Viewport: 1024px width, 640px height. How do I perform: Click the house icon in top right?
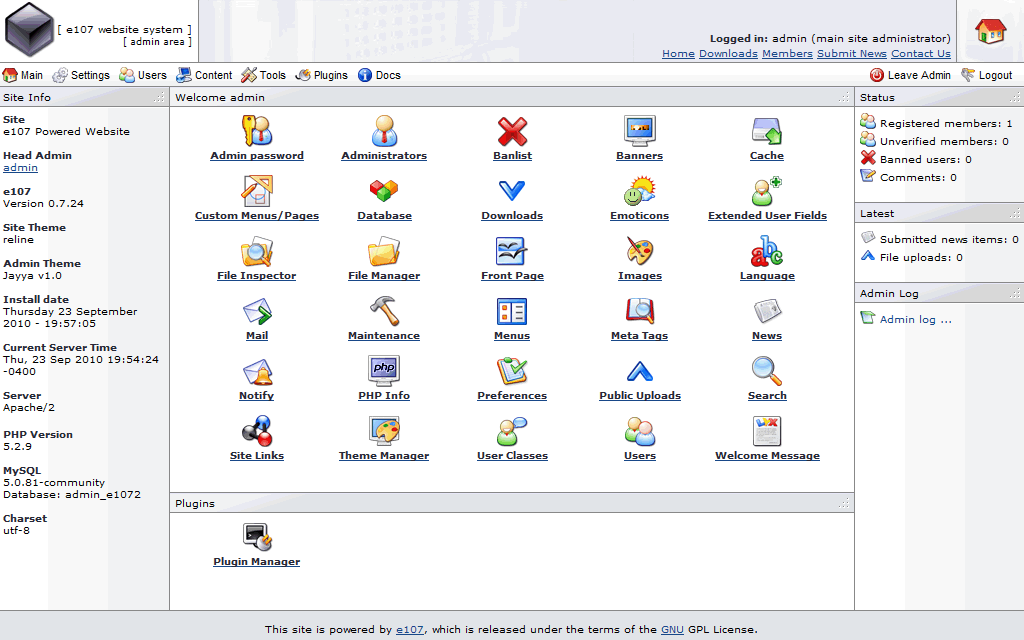pyautogui.click(x=990, y=31)
